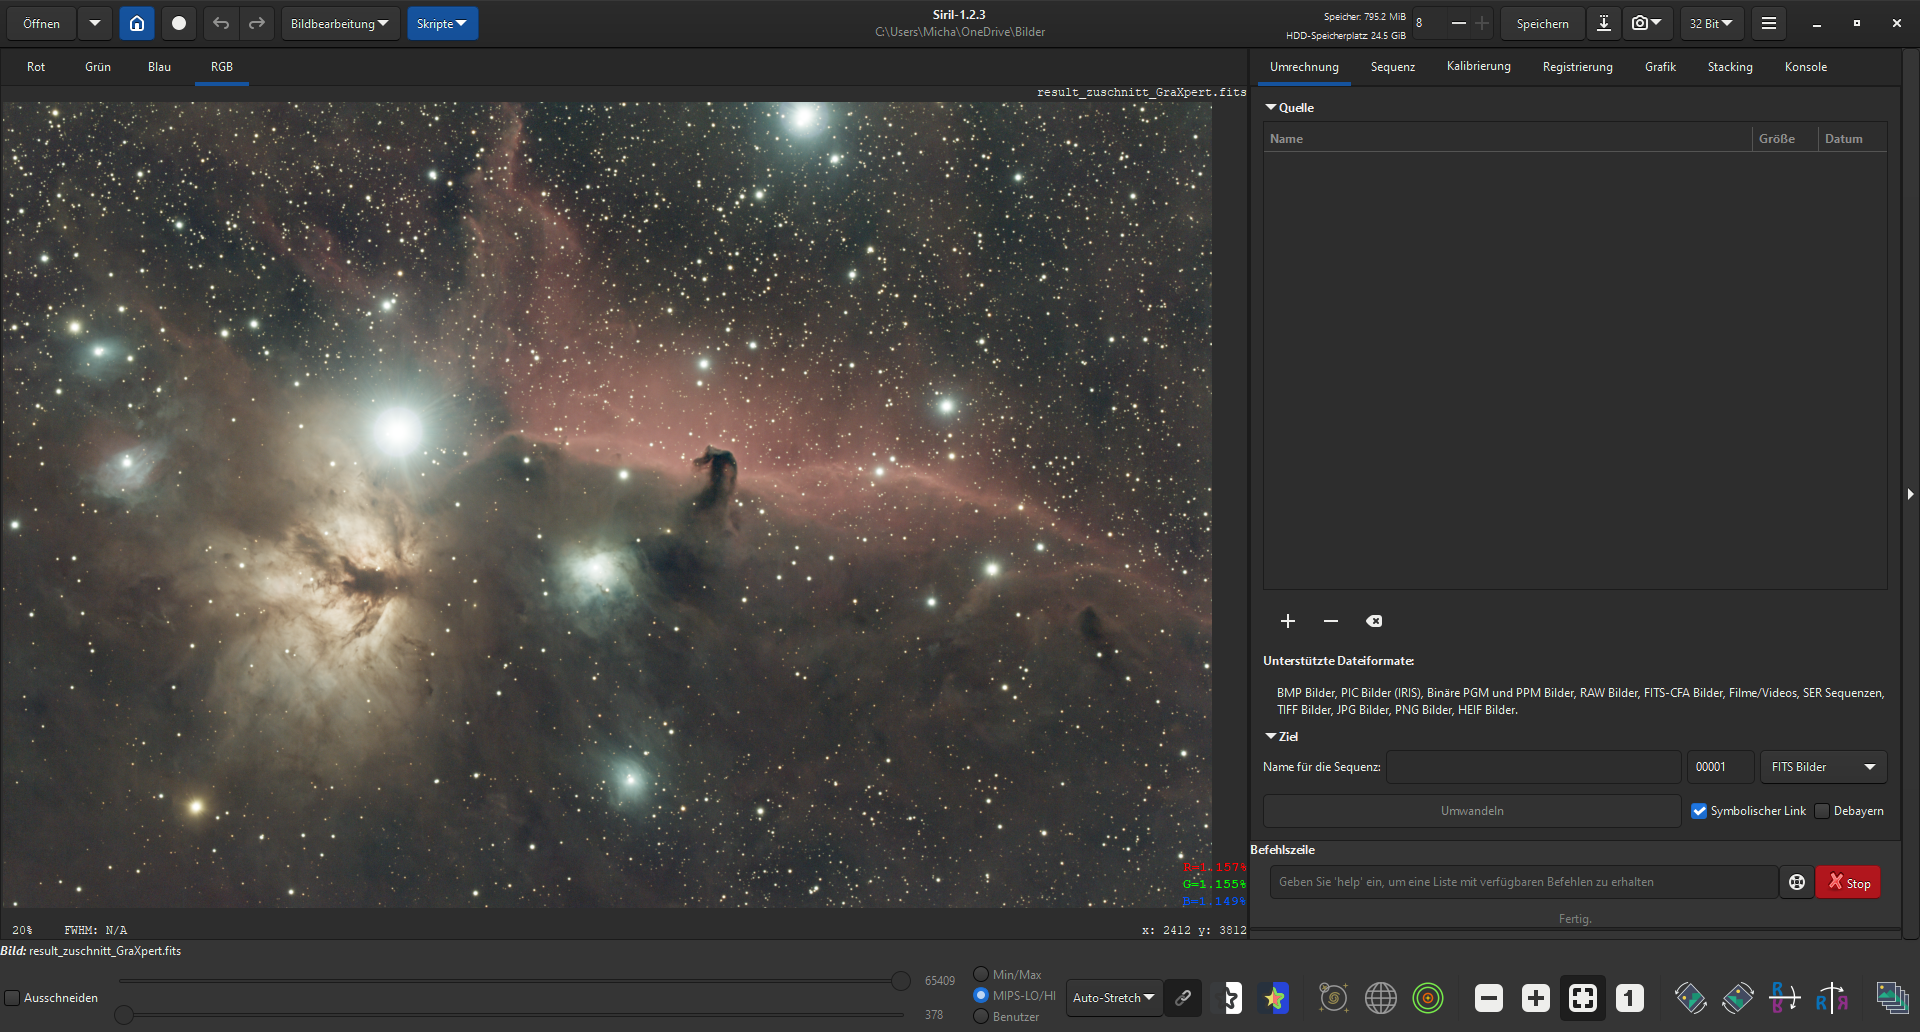This screenshot has height=1032, width=1920.
Task: Click the Öffnen button
Action: click(x=41, y=23)
